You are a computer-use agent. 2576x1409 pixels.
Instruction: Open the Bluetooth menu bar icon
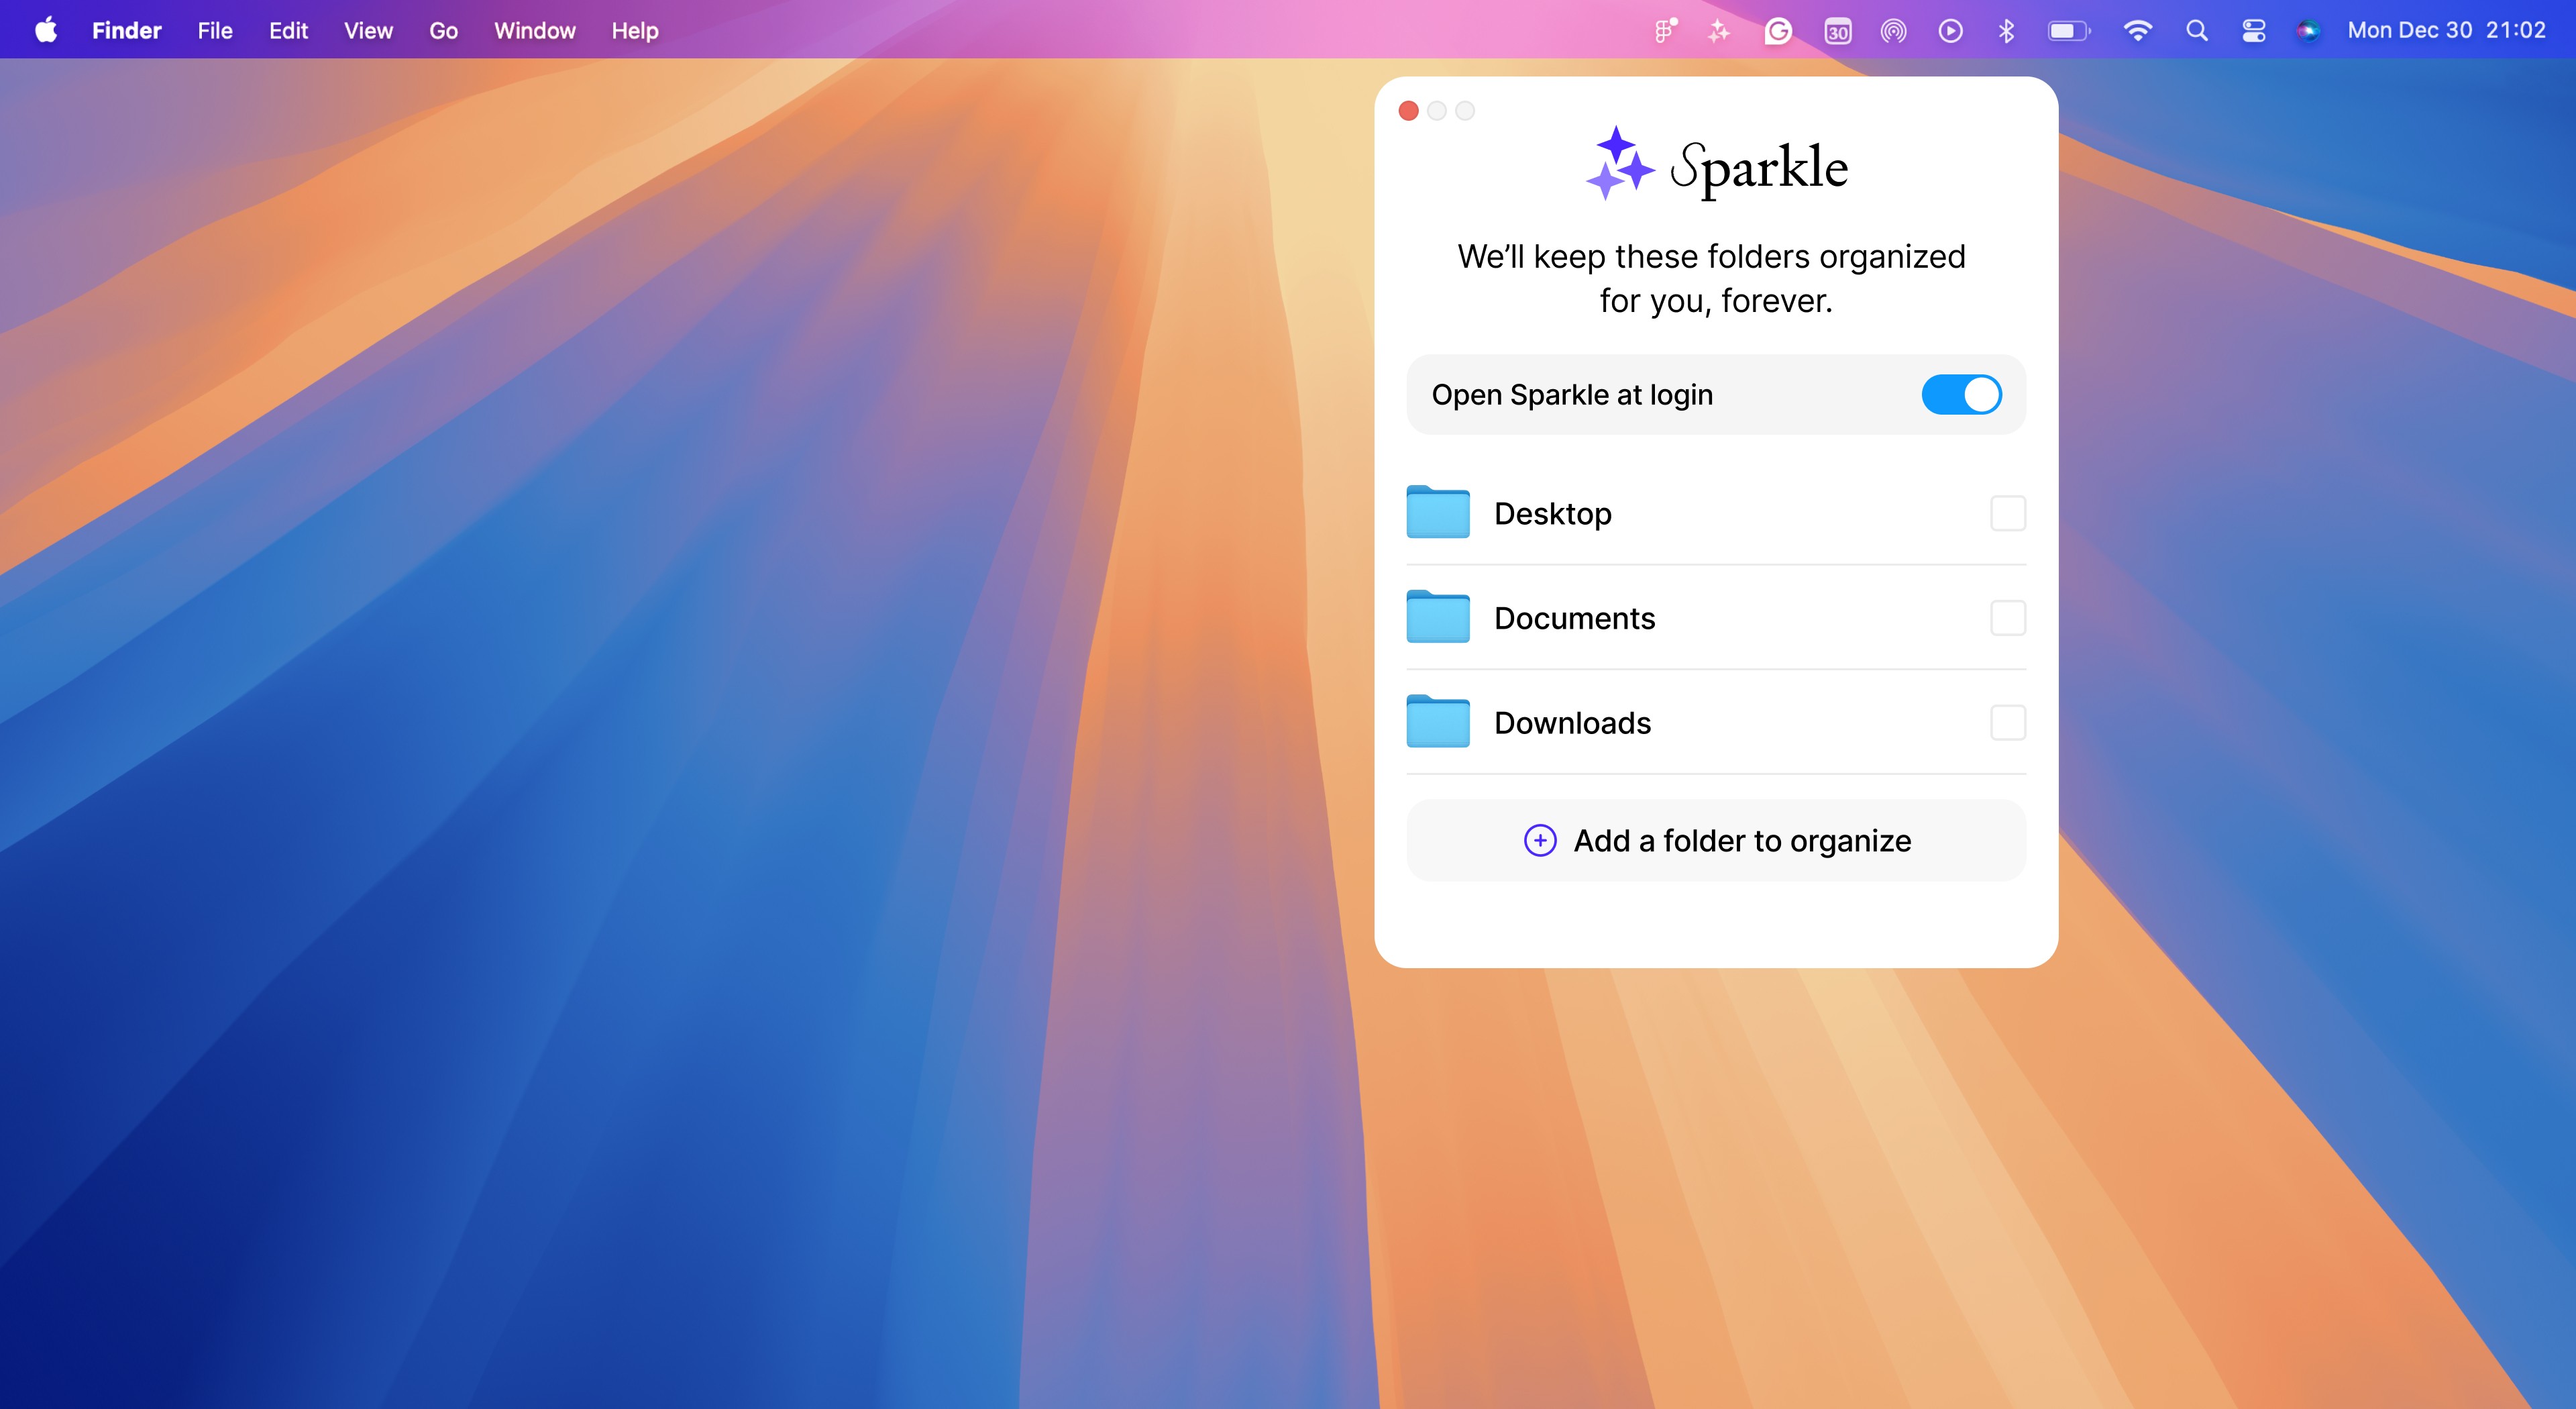click(2006, 31)
